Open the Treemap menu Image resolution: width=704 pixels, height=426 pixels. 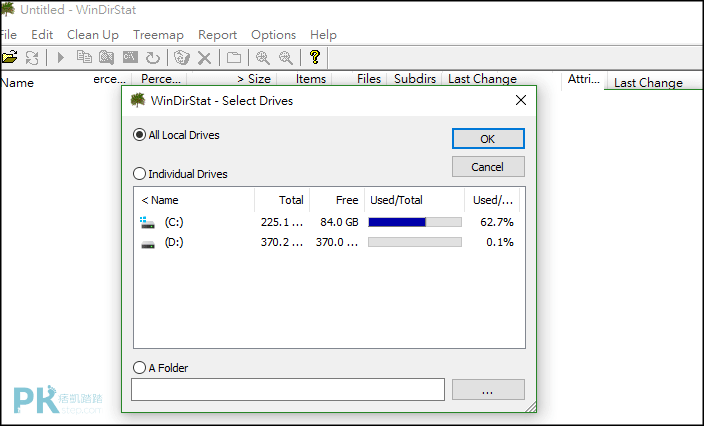[x=158, y=35]
